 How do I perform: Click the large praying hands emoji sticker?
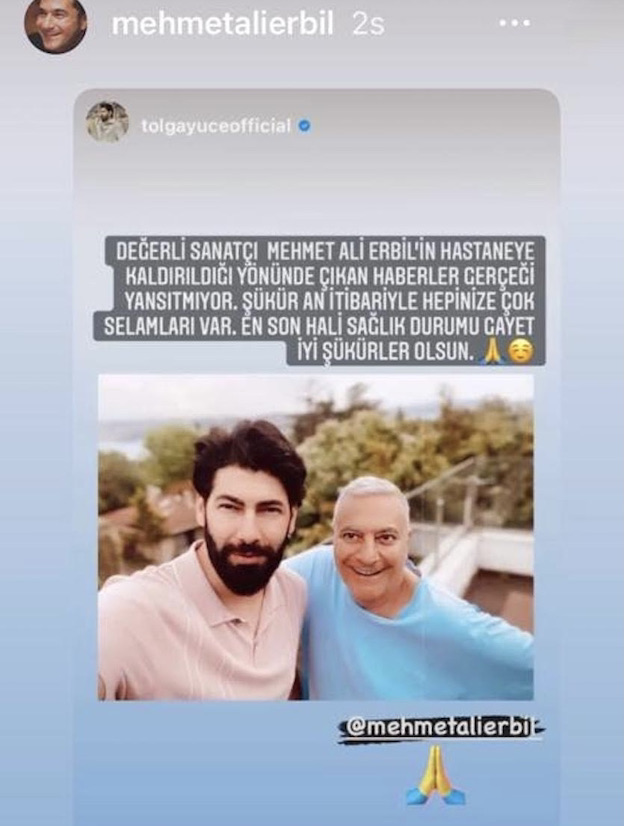[x=435, y=775]
